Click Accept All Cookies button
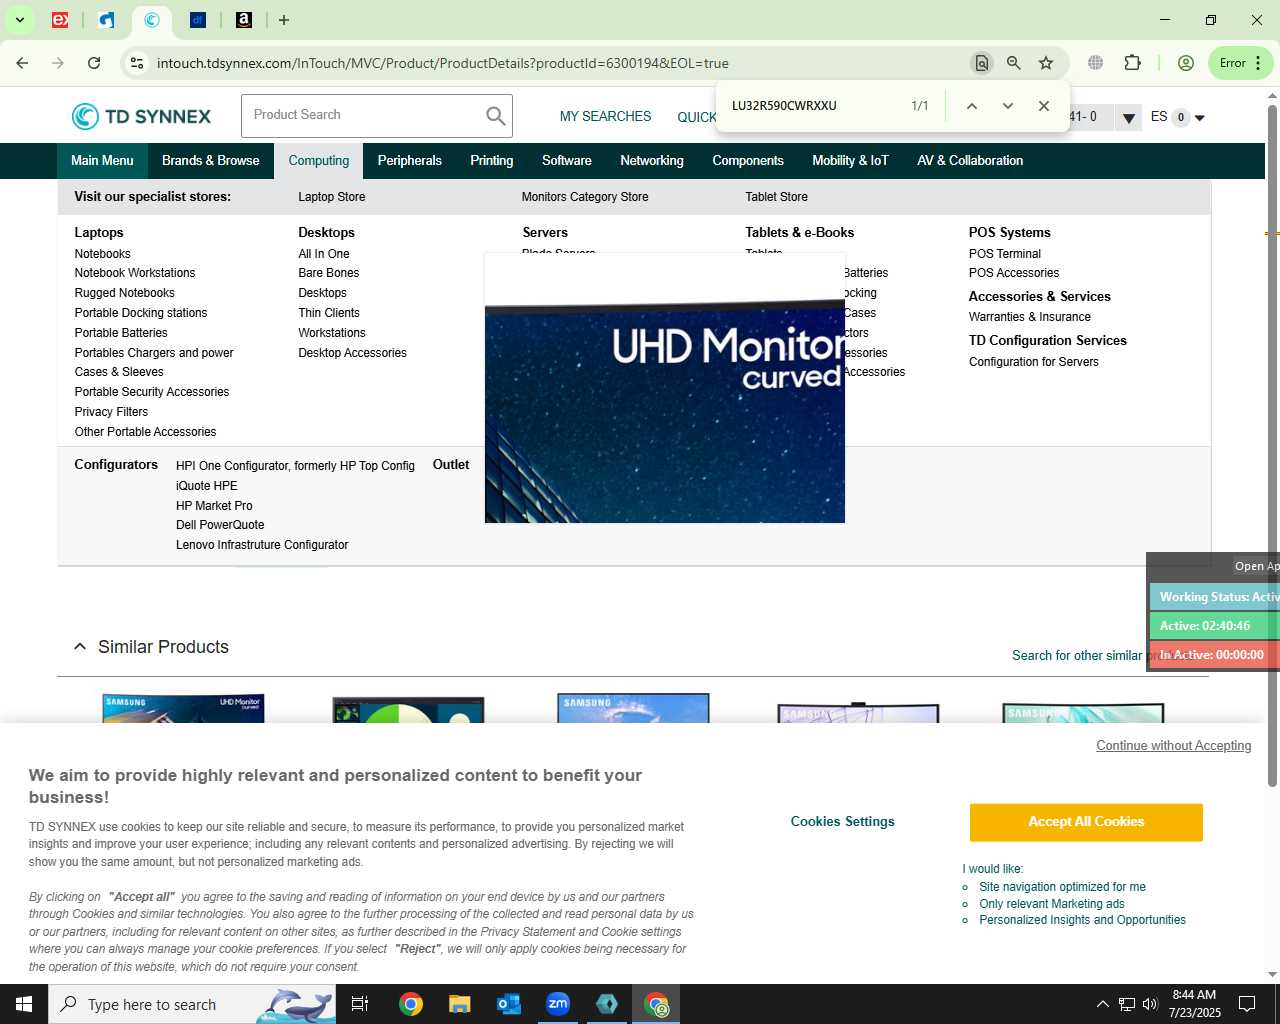The image size is (1280, 1024). [x=1086, y=822]
